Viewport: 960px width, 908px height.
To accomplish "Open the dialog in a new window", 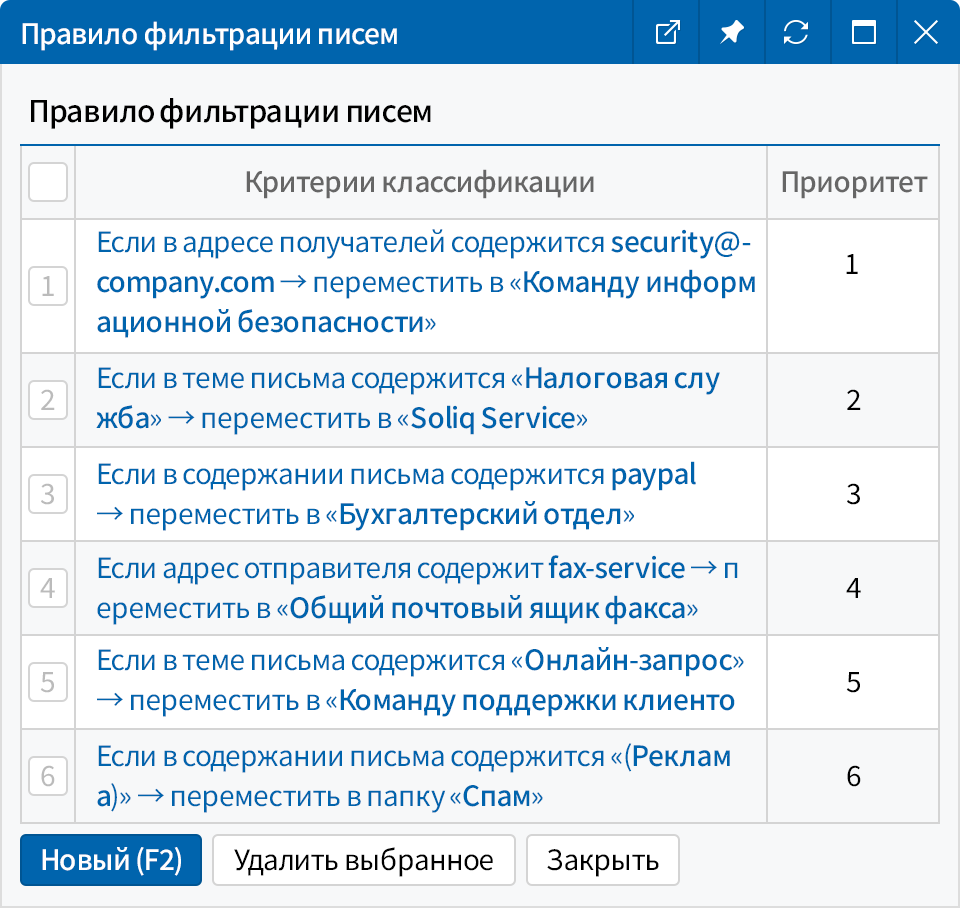I will tap(667, 32).
